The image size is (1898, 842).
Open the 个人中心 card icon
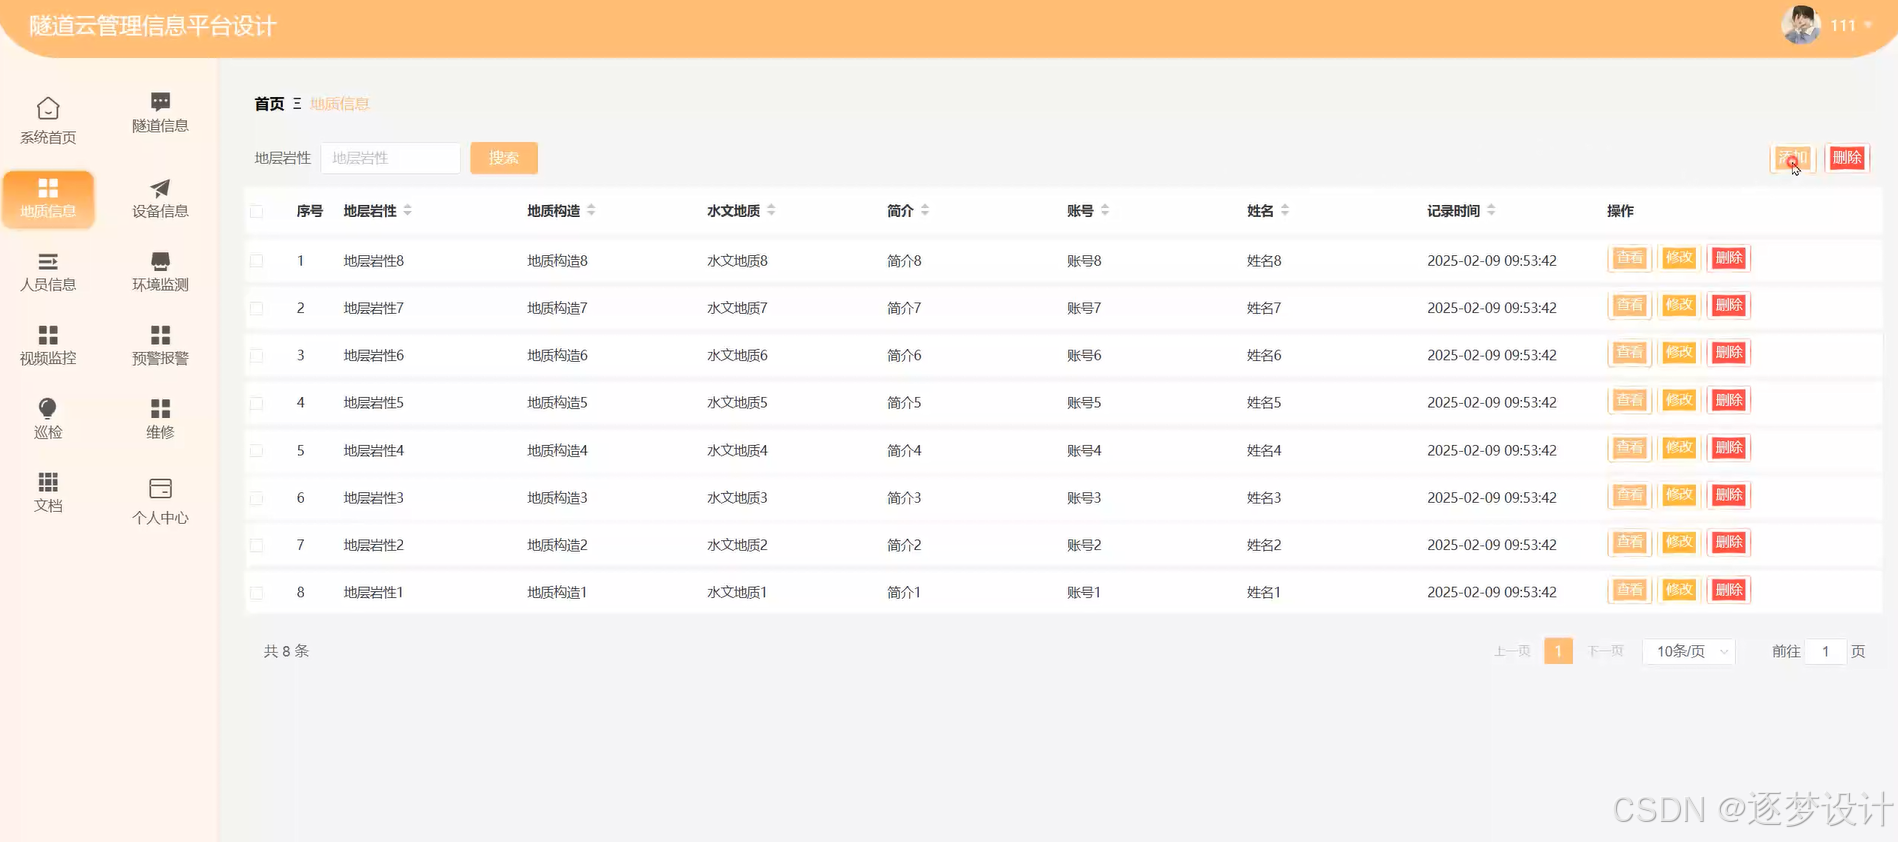(160, 488)
